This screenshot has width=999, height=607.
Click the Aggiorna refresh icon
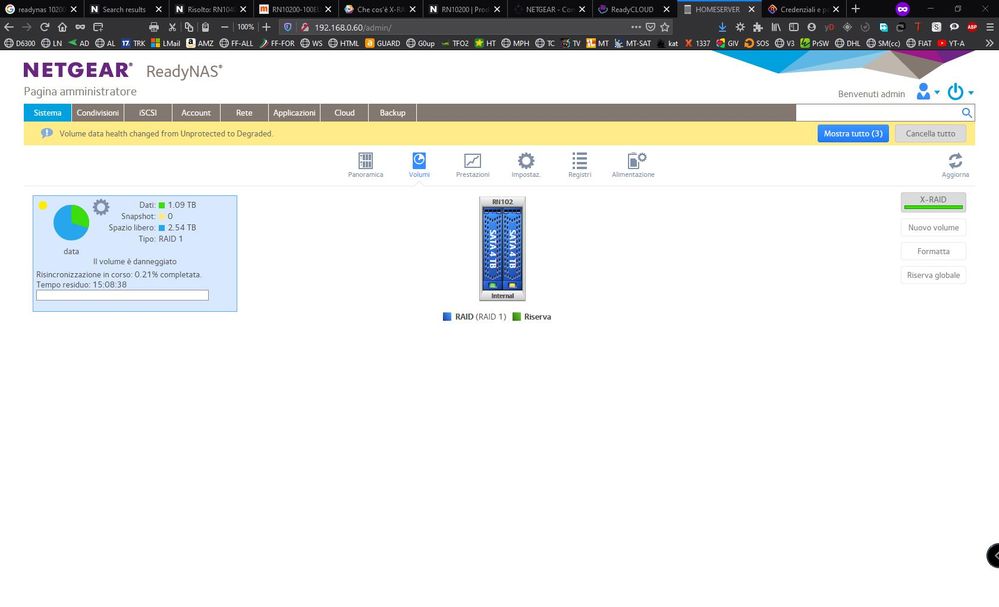pos(955,162)
